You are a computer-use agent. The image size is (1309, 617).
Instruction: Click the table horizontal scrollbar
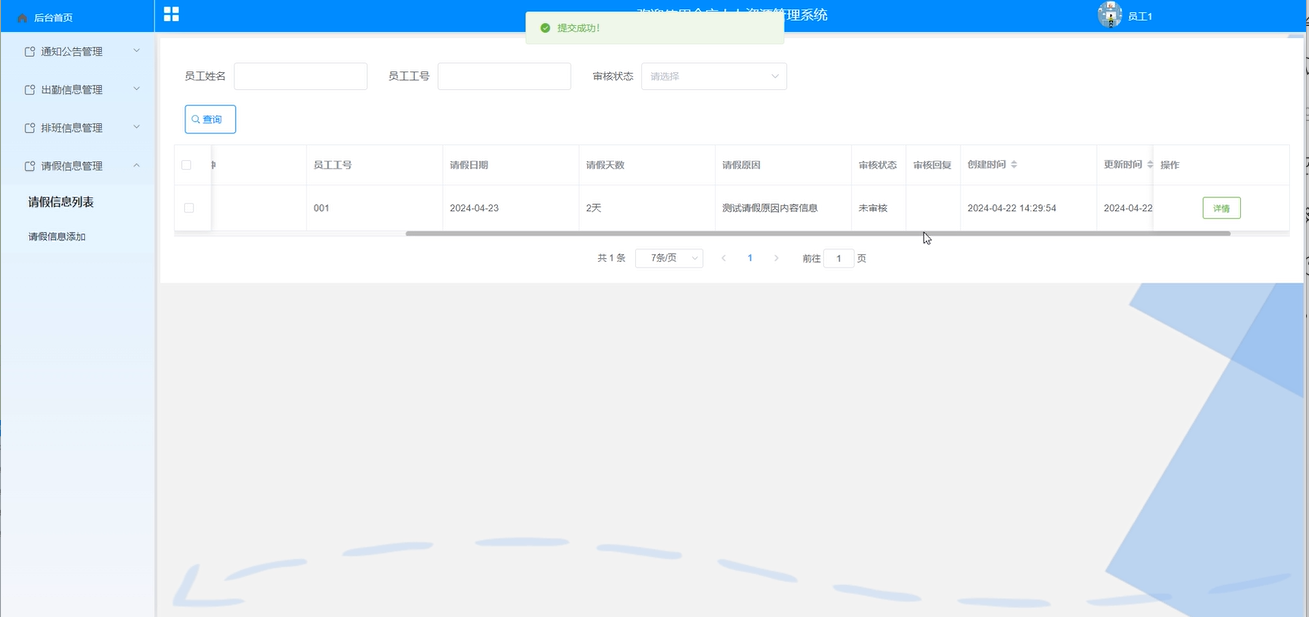point(817,233)
